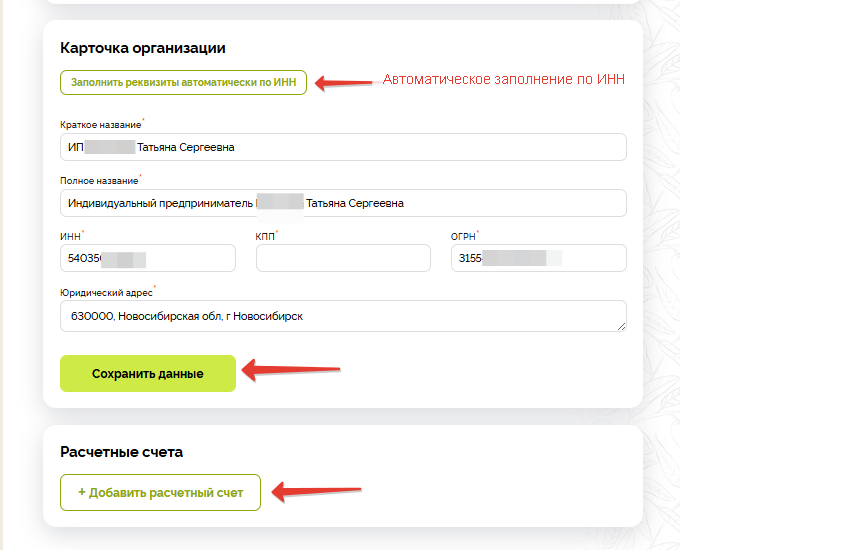Click the address textarea resize handle

coord(621,326)
